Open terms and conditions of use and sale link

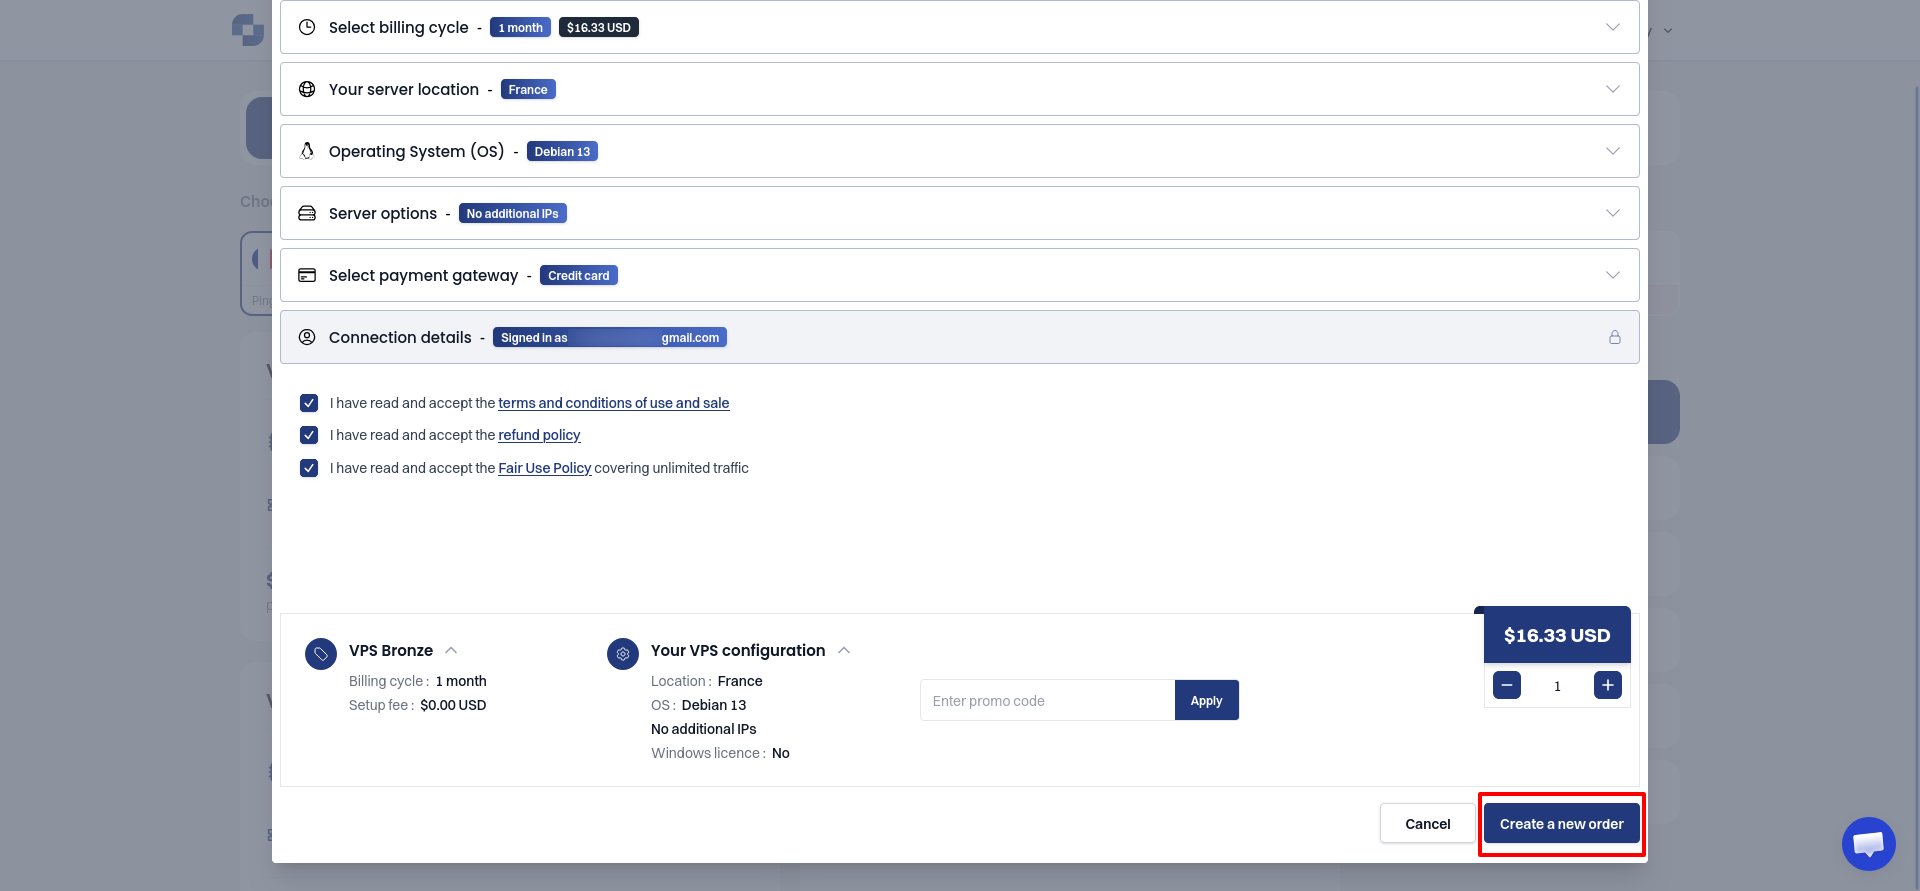pyautogui.click(x=614, y=403)
